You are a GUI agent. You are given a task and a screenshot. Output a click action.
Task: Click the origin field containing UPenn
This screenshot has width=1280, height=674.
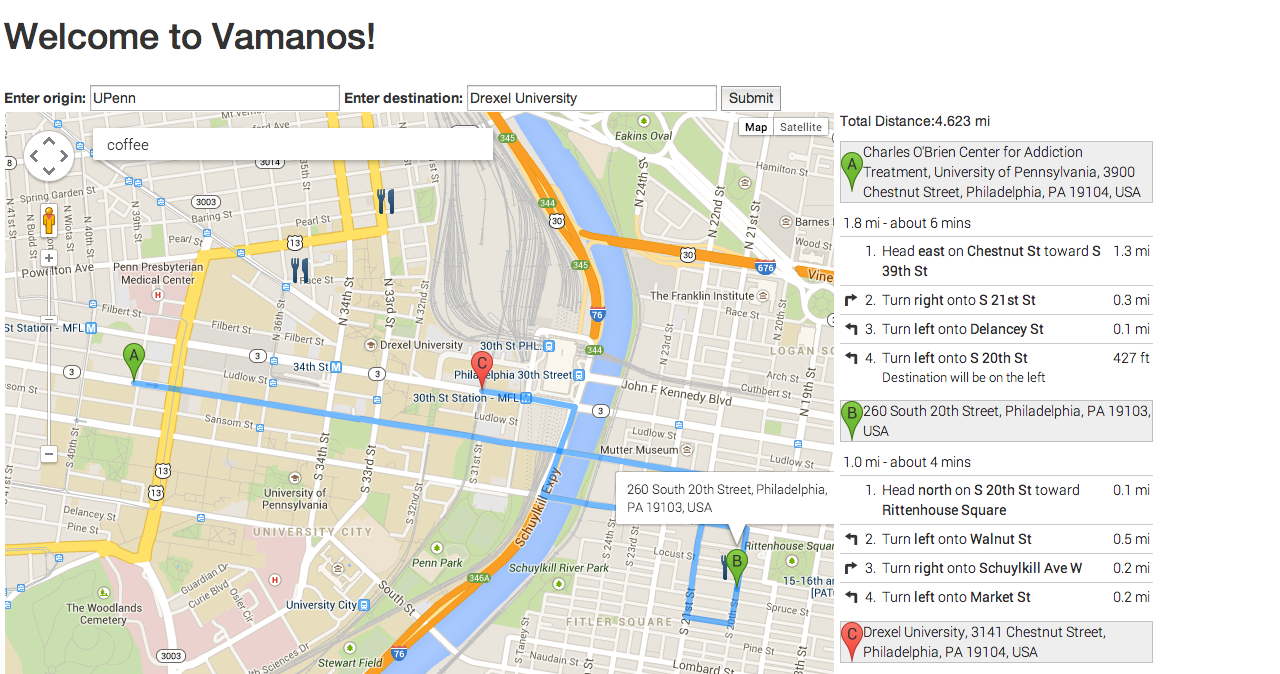coord(215,98)
